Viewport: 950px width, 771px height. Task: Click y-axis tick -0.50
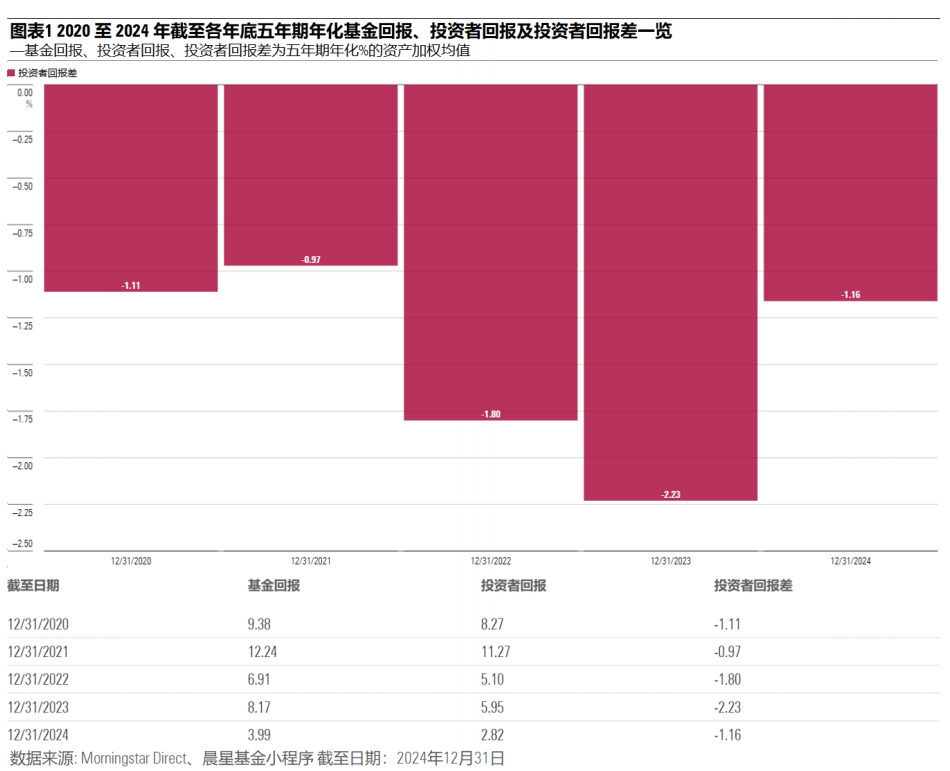coord(23,186)
